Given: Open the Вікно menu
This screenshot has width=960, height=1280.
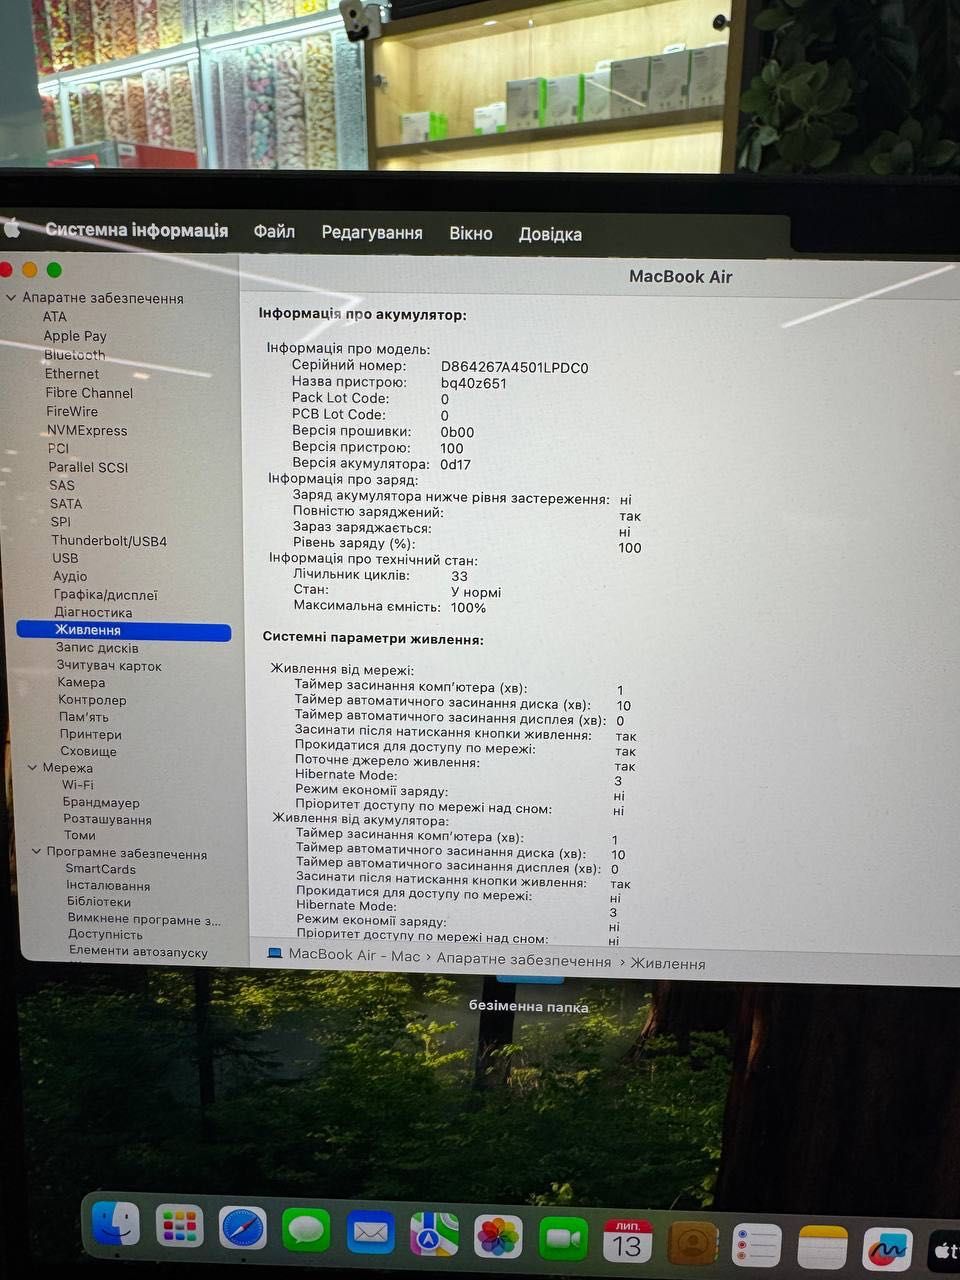Looking at the screenshot, I should [x=471, y=233].
